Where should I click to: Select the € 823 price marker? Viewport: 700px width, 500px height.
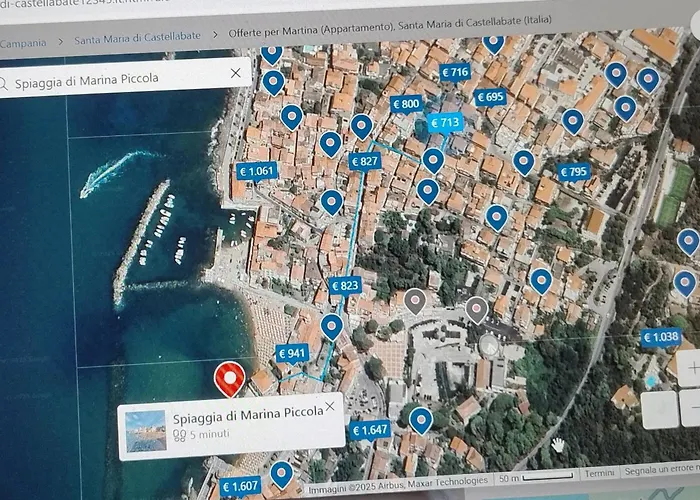345,286
